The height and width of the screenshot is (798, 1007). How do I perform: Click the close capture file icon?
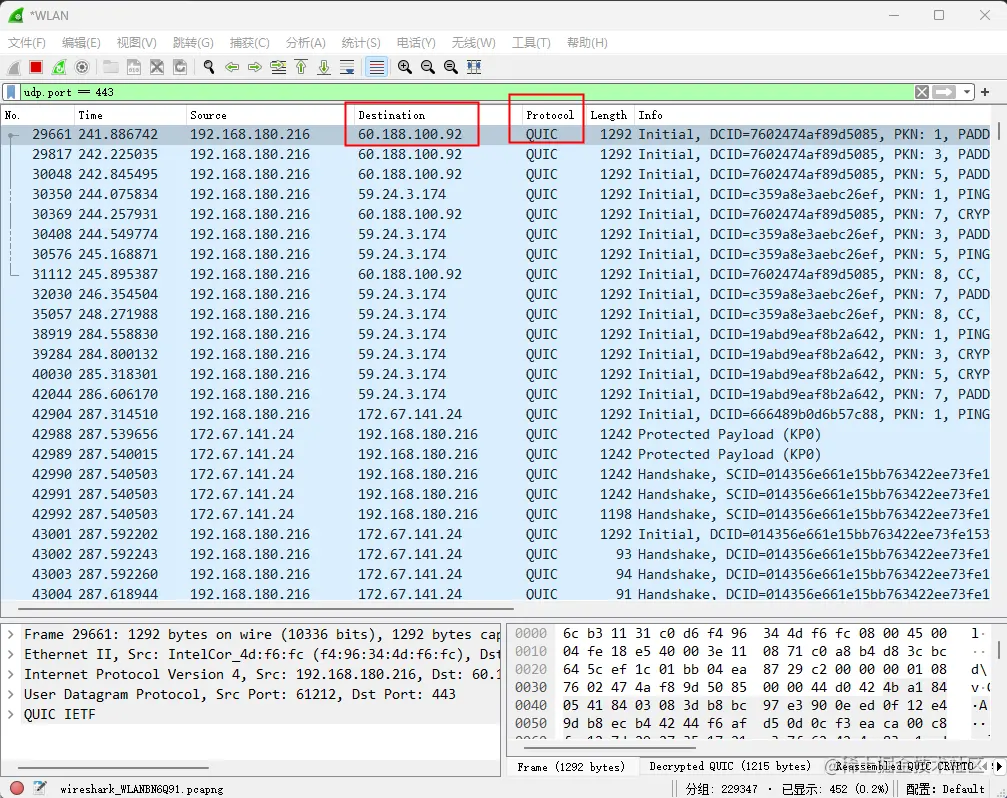click(x=157, y=67)
